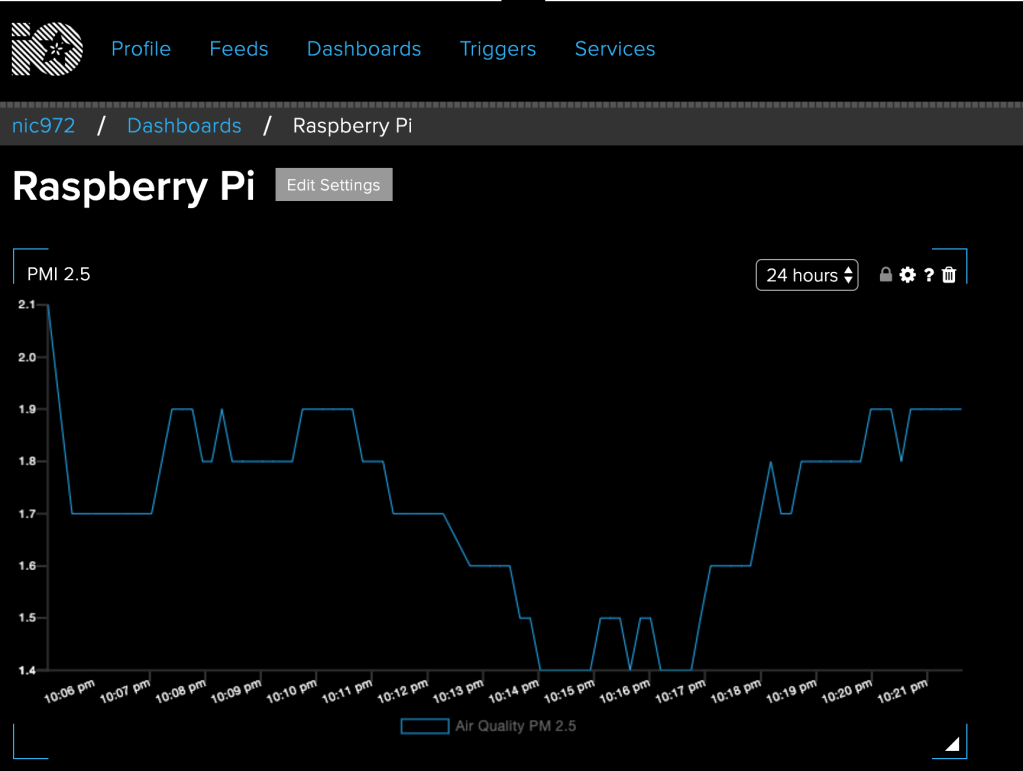Click the Adafruit IO logo
Screen dimensions: 1023x771
click(x=47, y=49)
